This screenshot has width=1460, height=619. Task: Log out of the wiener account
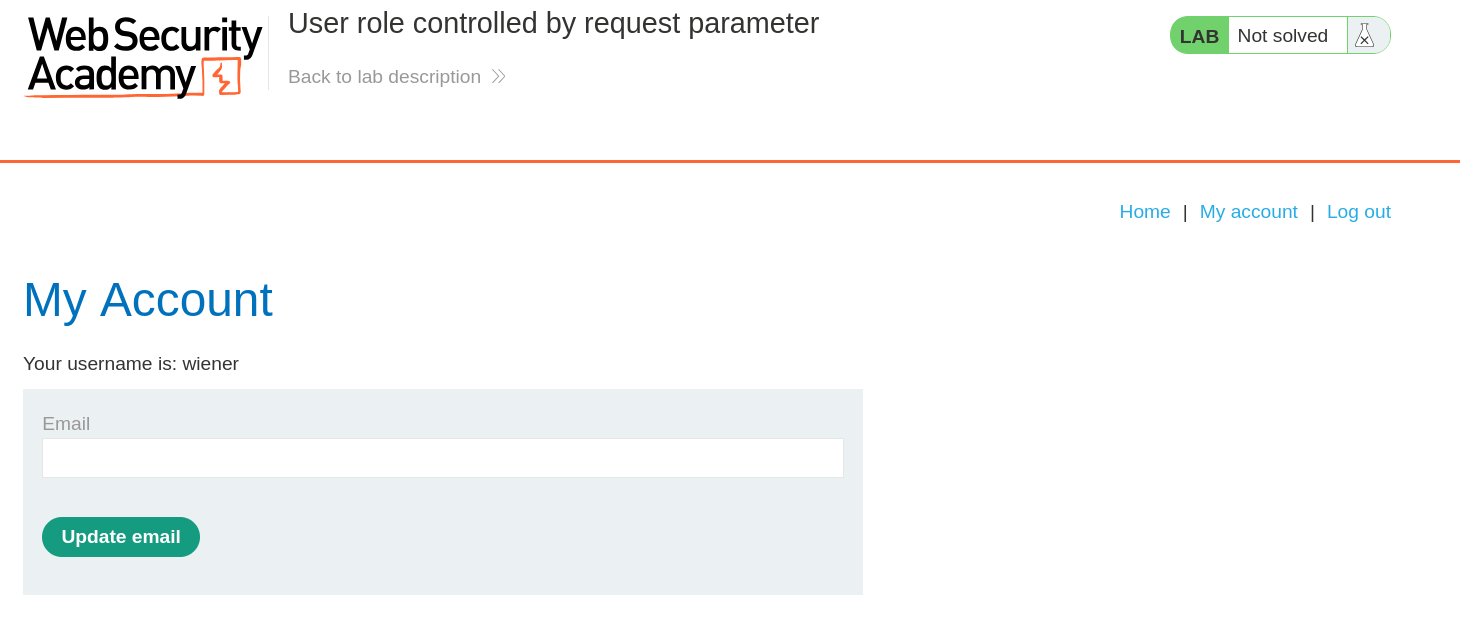tap(1358, 211)
